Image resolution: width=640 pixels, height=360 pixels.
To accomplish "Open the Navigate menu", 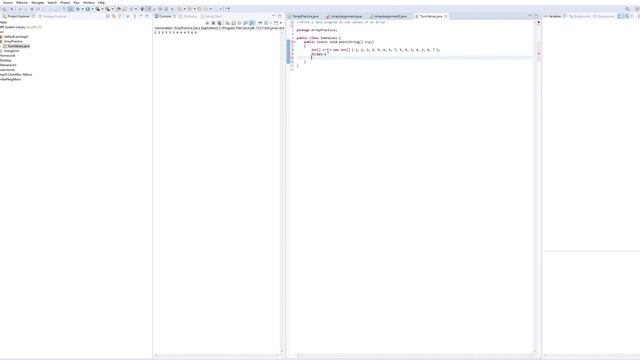I will (x=38, y=2).
